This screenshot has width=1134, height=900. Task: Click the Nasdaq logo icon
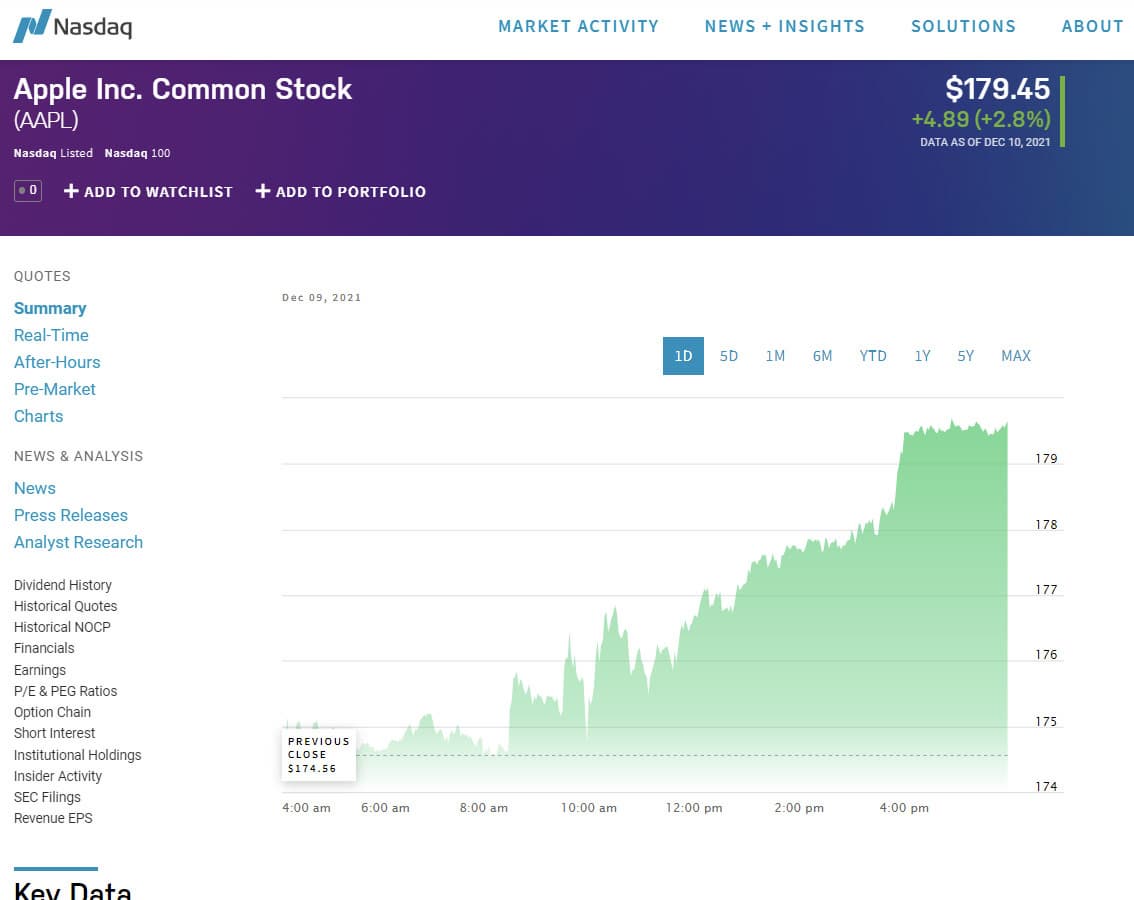click(x=32, y=26)
